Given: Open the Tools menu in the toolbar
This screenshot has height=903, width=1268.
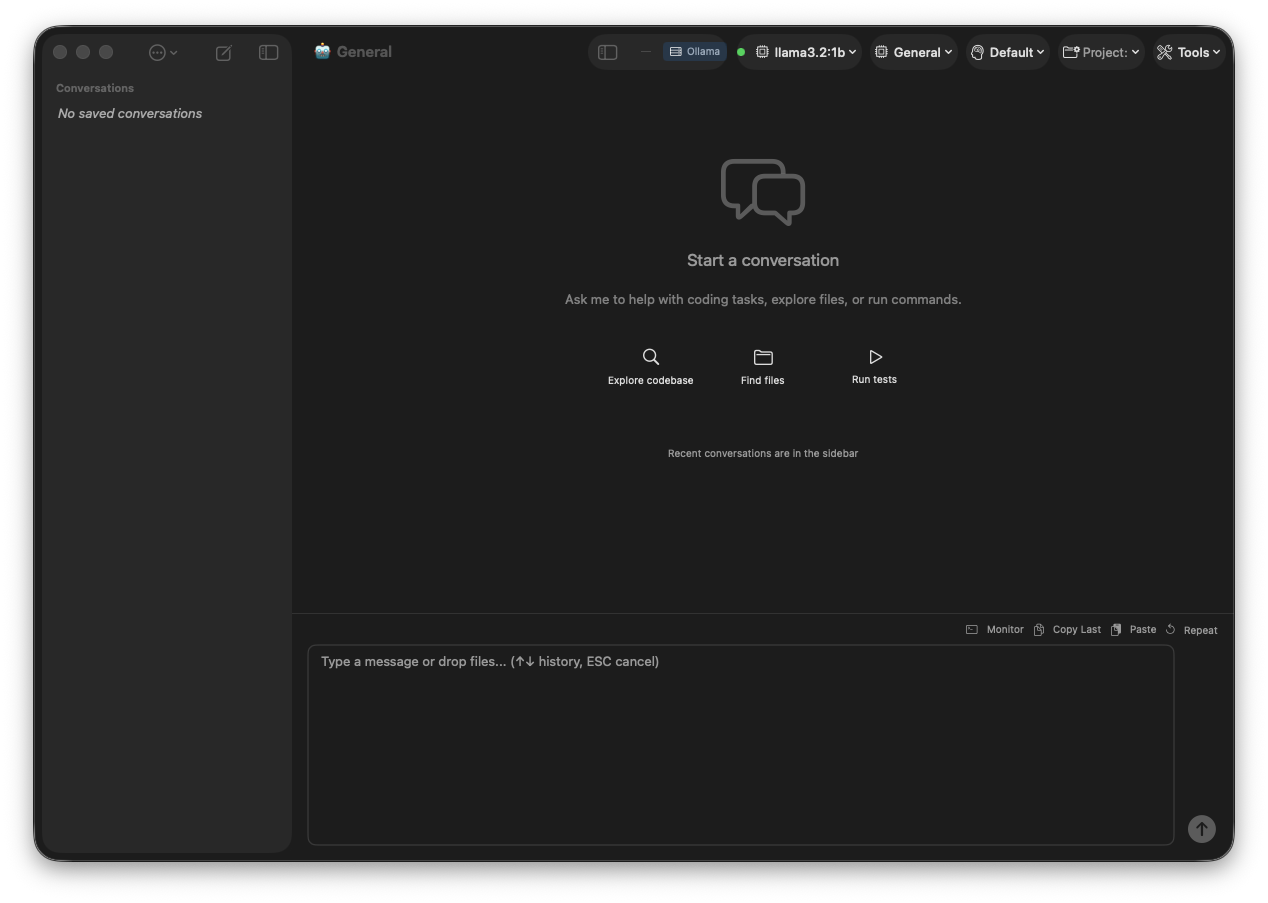Looking at the screenshot, I should click(1188, 51).
